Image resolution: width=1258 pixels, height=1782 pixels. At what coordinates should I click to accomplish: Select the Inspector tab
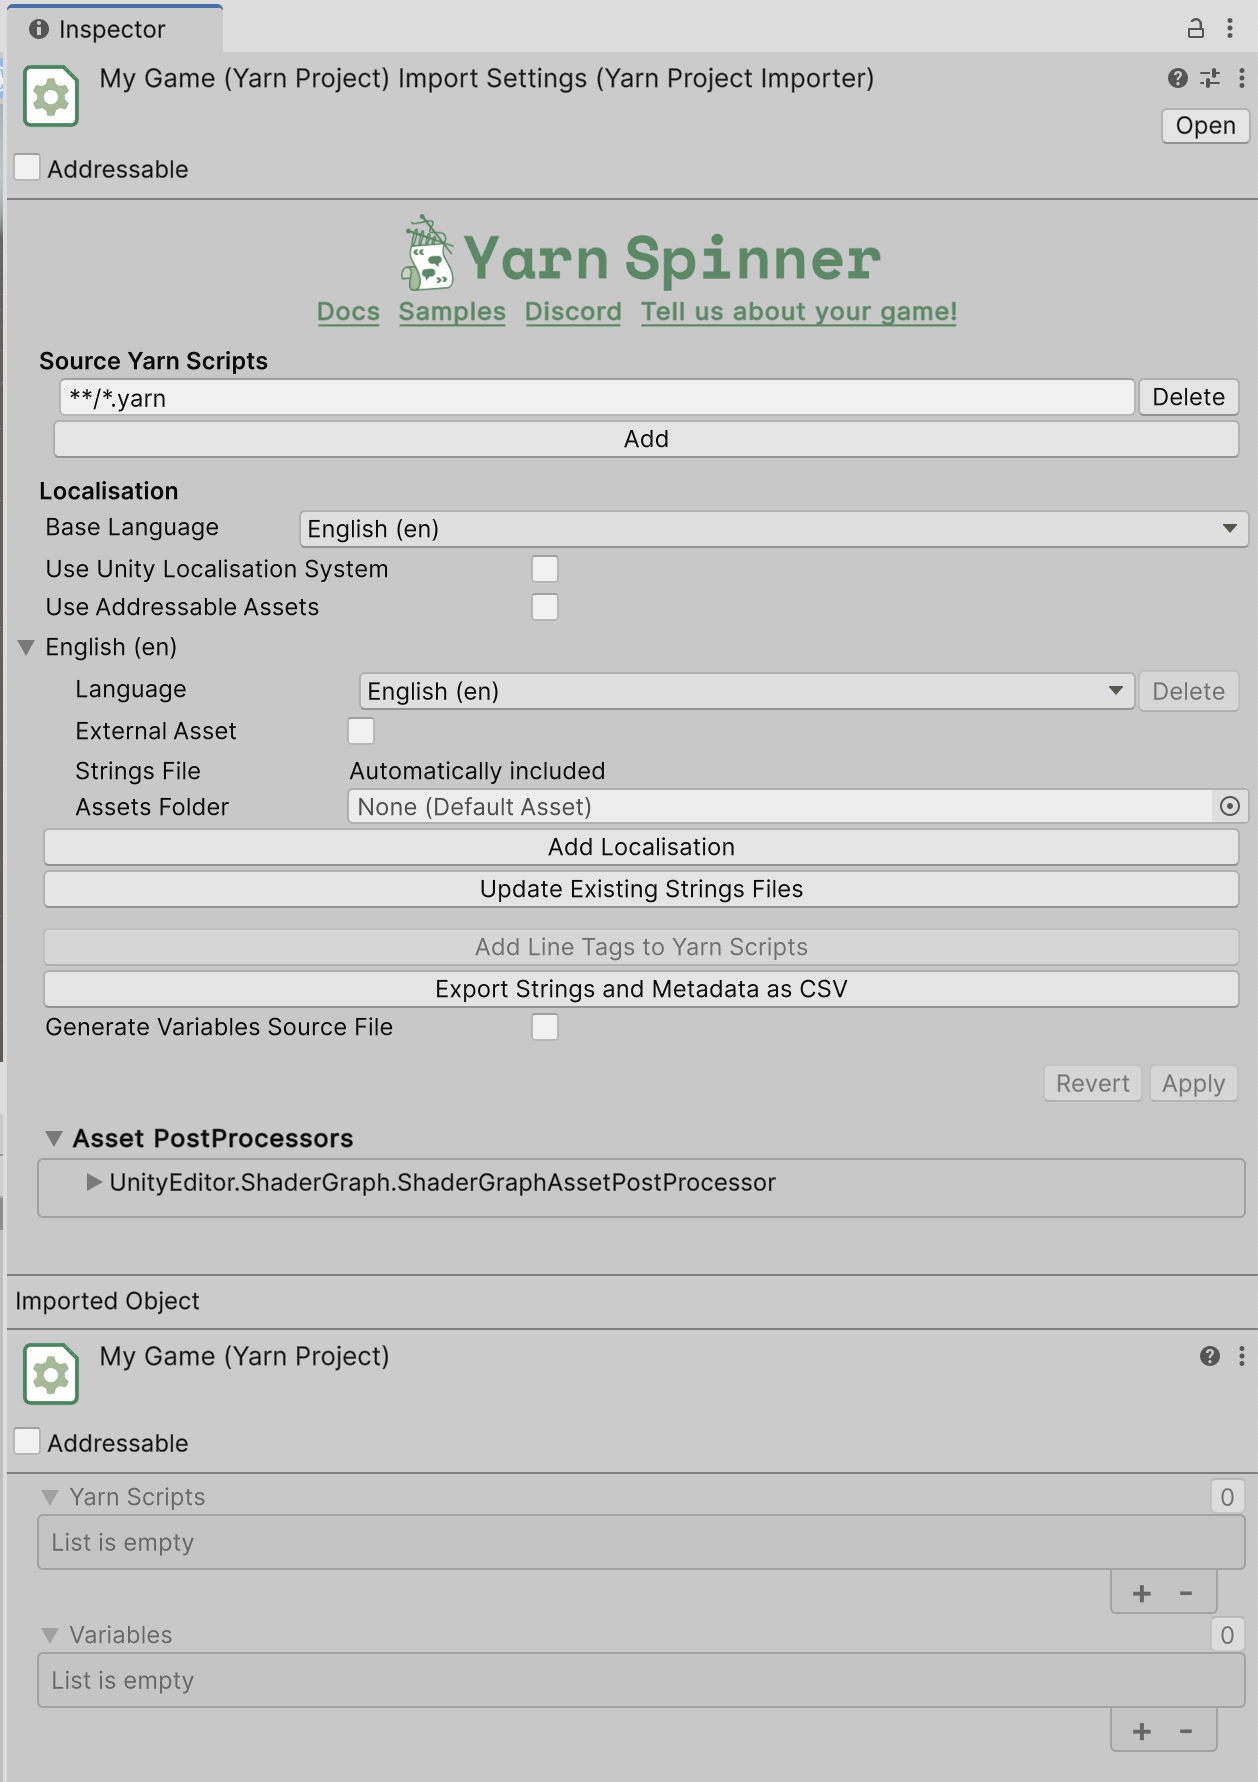pos(112,29)
